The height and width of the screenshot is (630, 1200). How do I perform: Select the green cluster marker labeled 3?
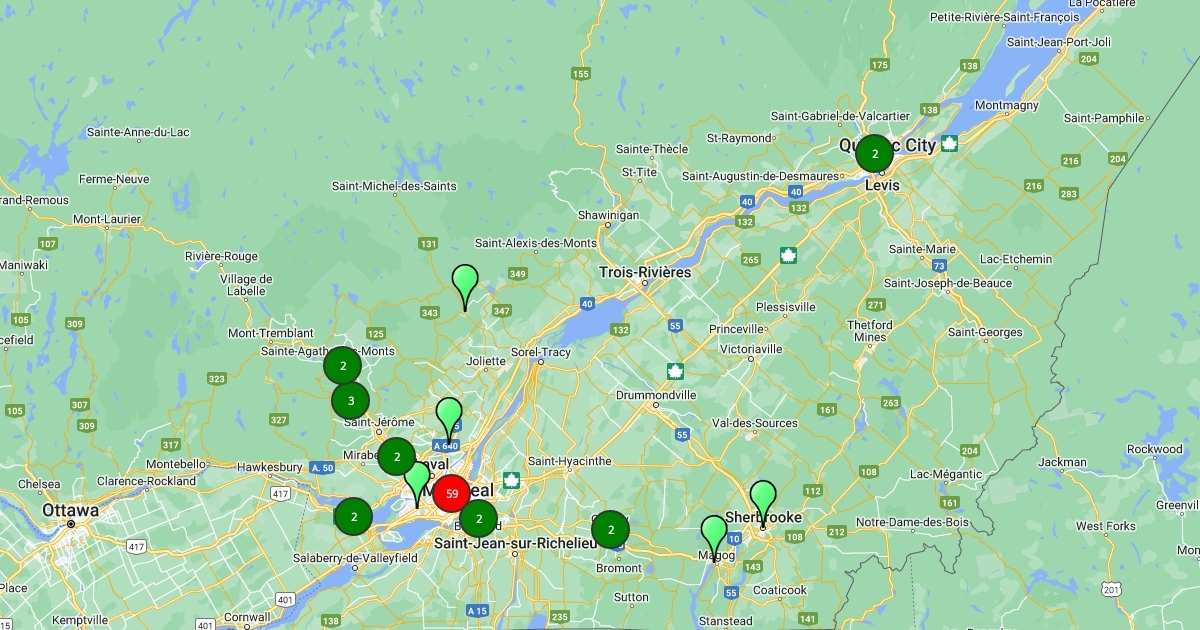click(x=350, y=401)
